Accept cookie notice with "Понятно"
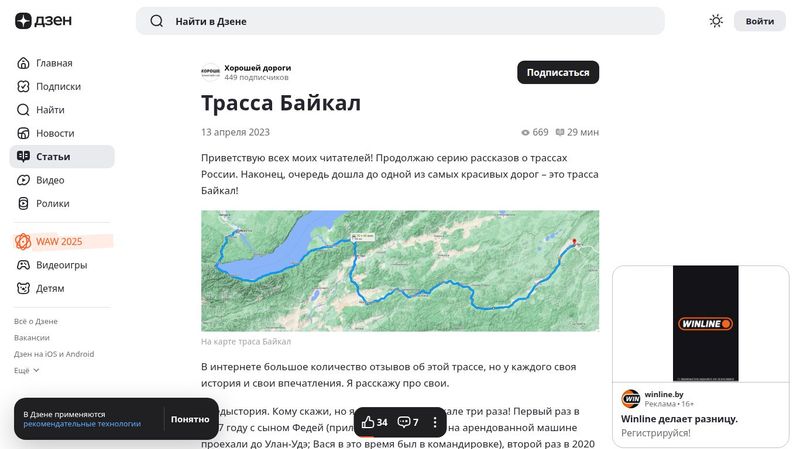Screen dimensions: 800x449 click(x=190, y=419)
